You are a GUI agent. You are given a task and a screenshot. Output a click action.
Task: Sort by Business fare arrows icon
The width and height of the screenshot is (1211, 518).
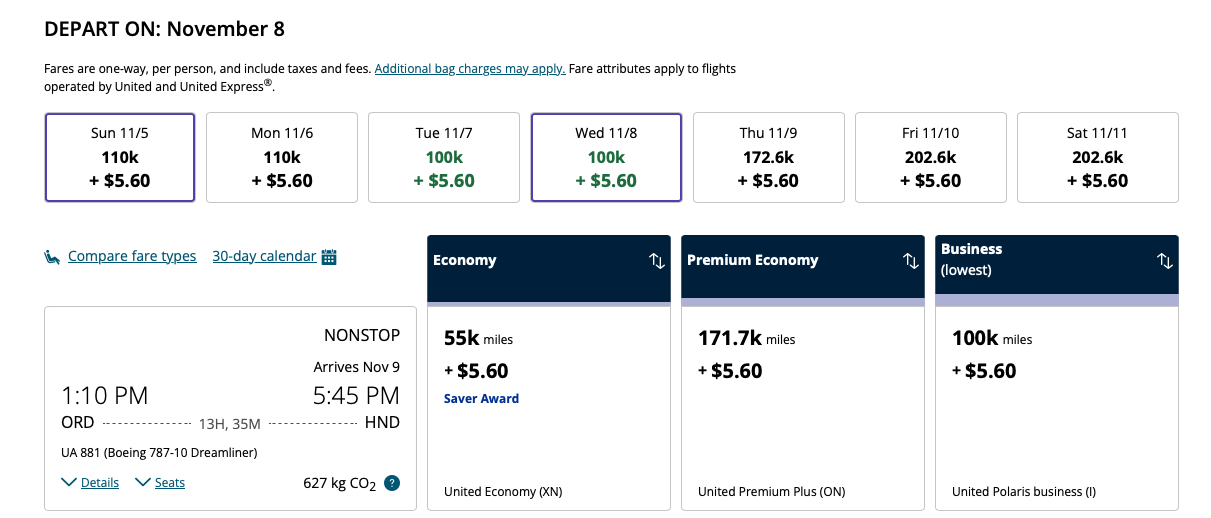coord(1165,260)
